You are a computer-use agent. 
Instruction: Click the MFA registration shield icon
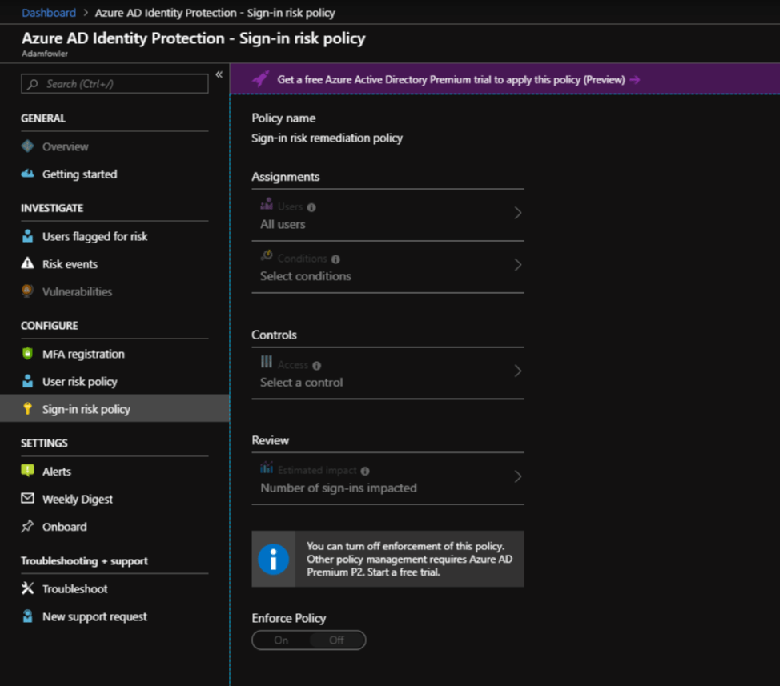click(28, 353)
